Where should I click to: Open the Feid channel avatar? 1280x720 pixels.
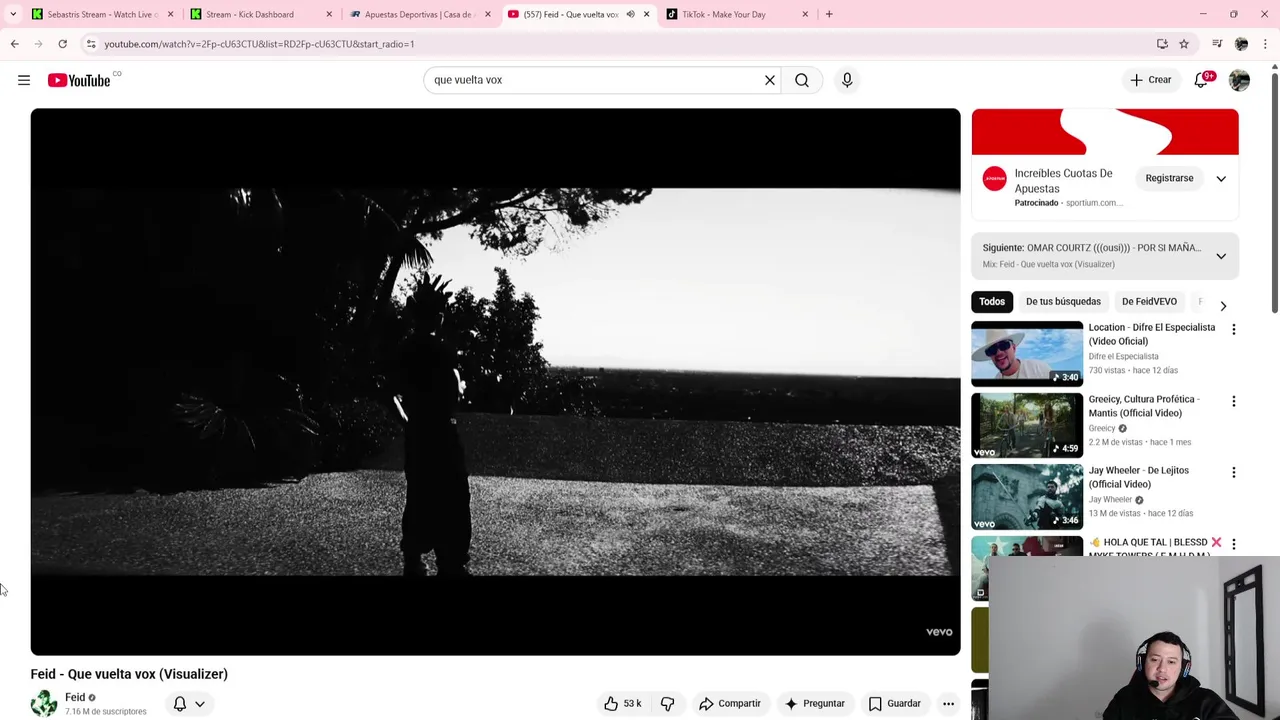(44, 704)
